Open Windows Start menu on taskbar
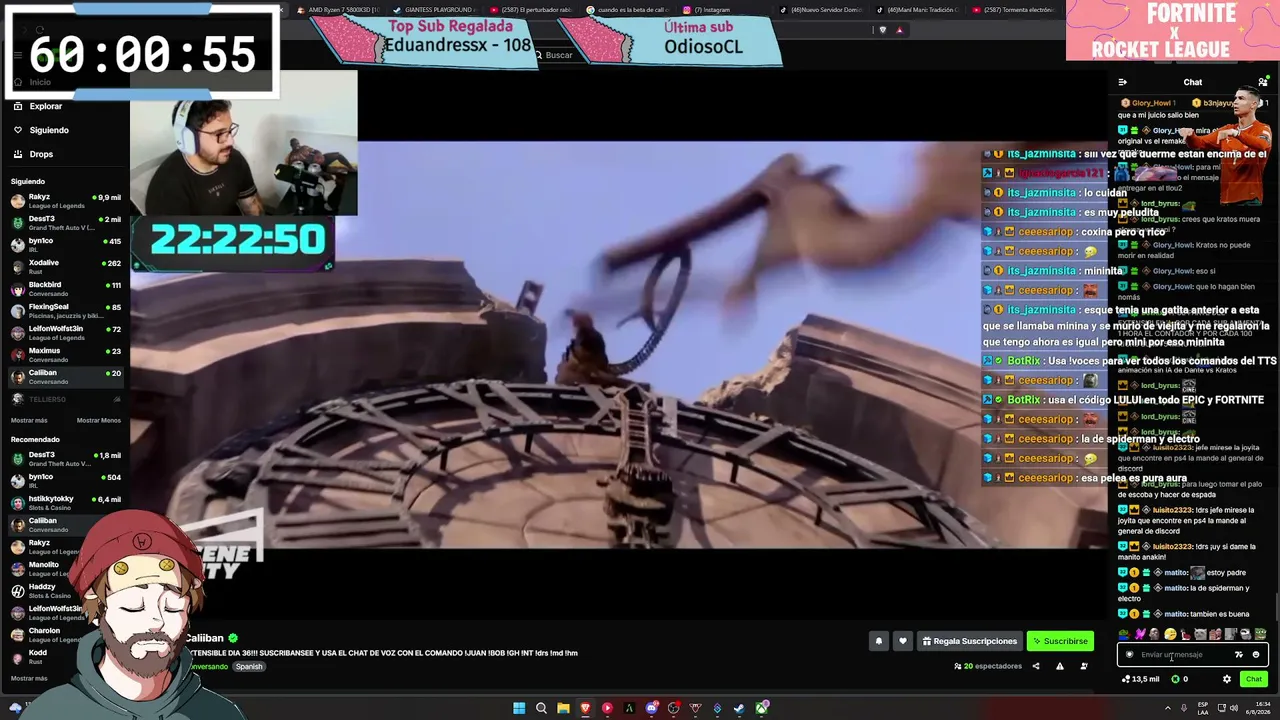Screen dimensions: 1280x720 point(519,708)
